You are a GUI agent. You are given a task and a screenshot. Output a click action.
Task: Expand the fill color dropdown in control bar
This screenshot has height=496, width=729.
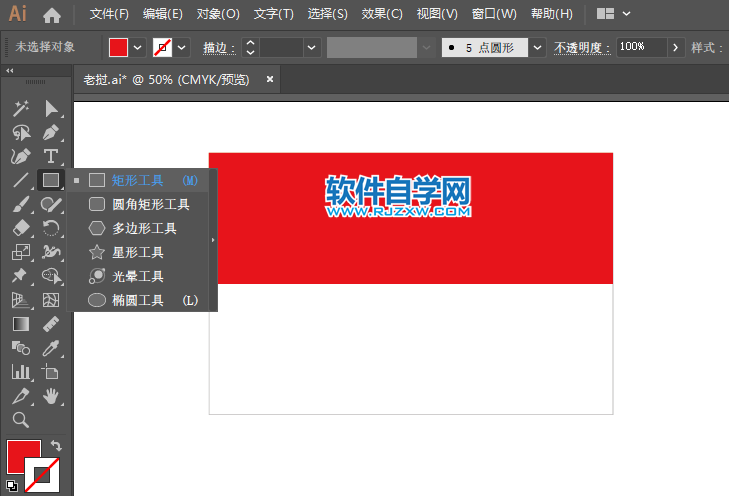(137, 47)
